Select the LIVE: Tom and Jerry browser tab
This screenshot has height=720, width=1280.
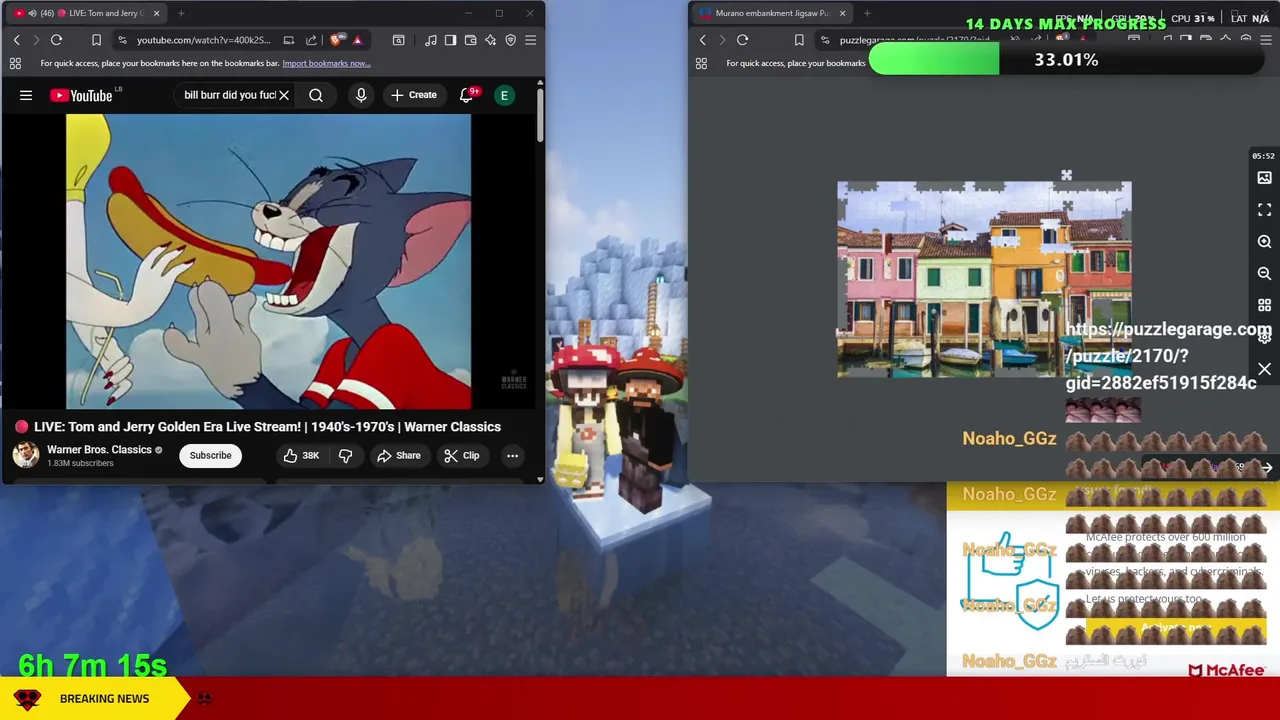tap(86, 13)
